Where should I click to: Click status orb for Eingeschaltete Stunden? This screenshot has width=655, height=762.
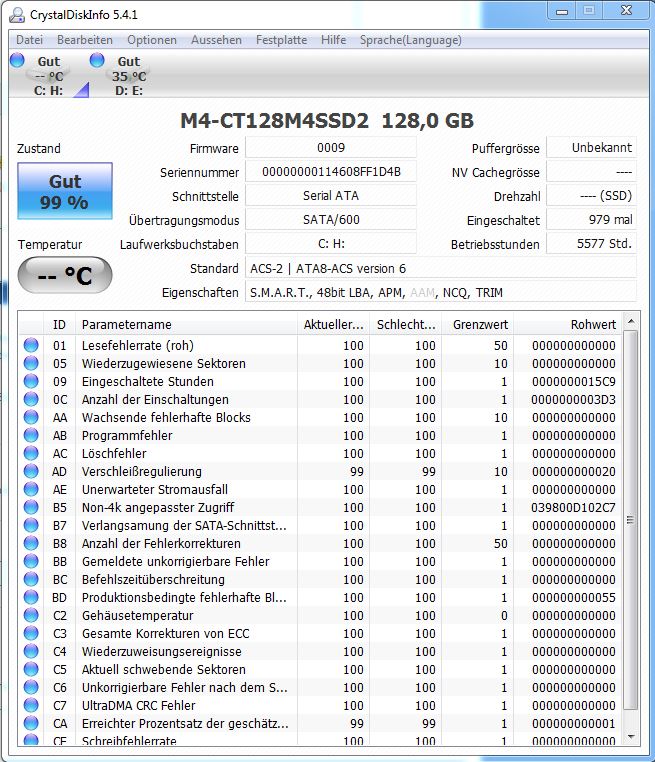[x=31, y=381]
